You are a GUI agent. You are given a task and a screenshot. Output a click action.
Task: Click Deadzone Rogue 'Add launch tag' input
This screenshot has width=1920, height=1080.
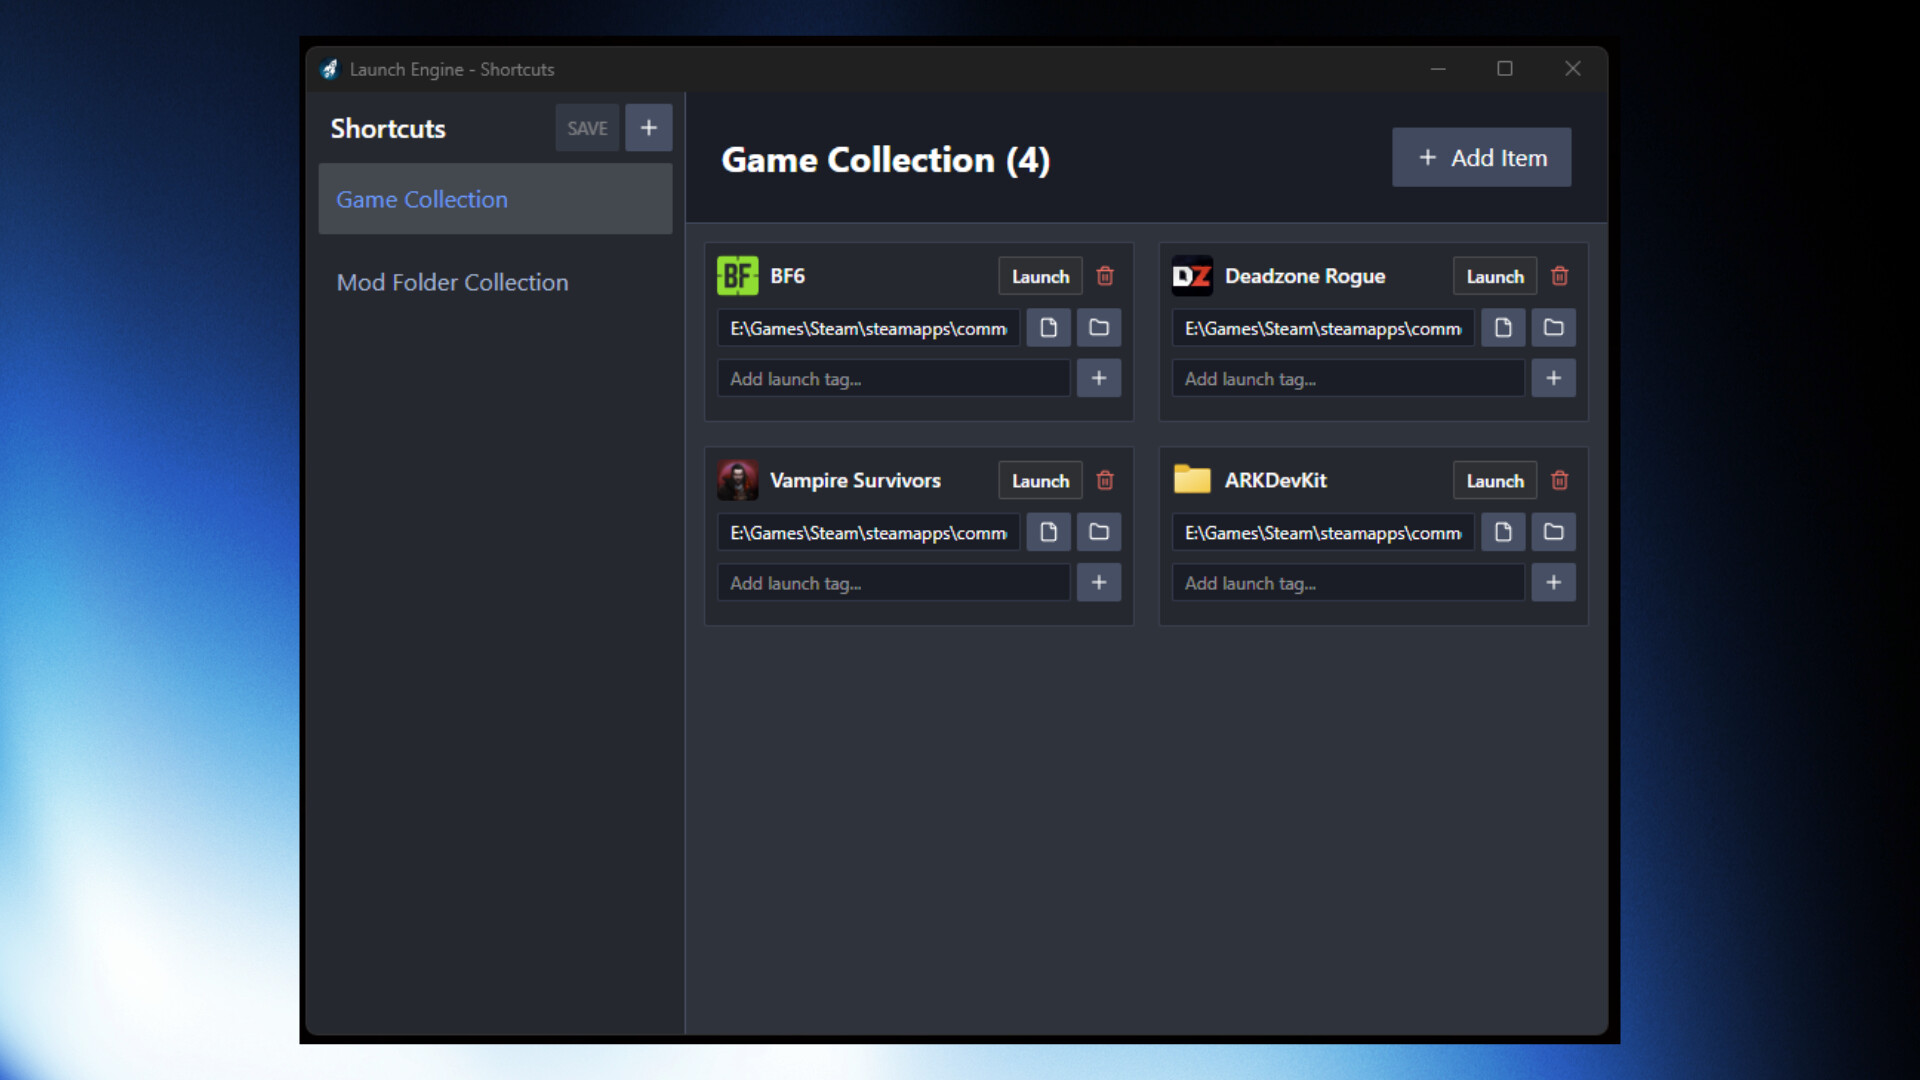[1348, 378]
